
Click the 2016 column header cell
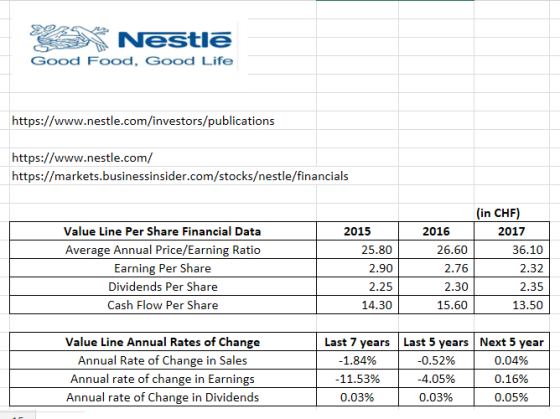click(436, 231)
